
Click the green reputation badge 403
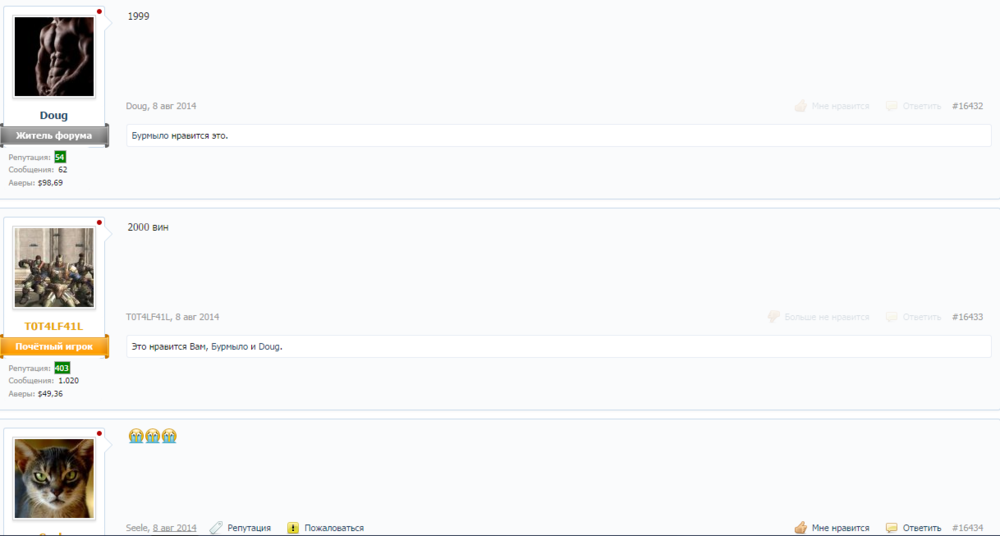pyautogui.click(x=61, y=368)
